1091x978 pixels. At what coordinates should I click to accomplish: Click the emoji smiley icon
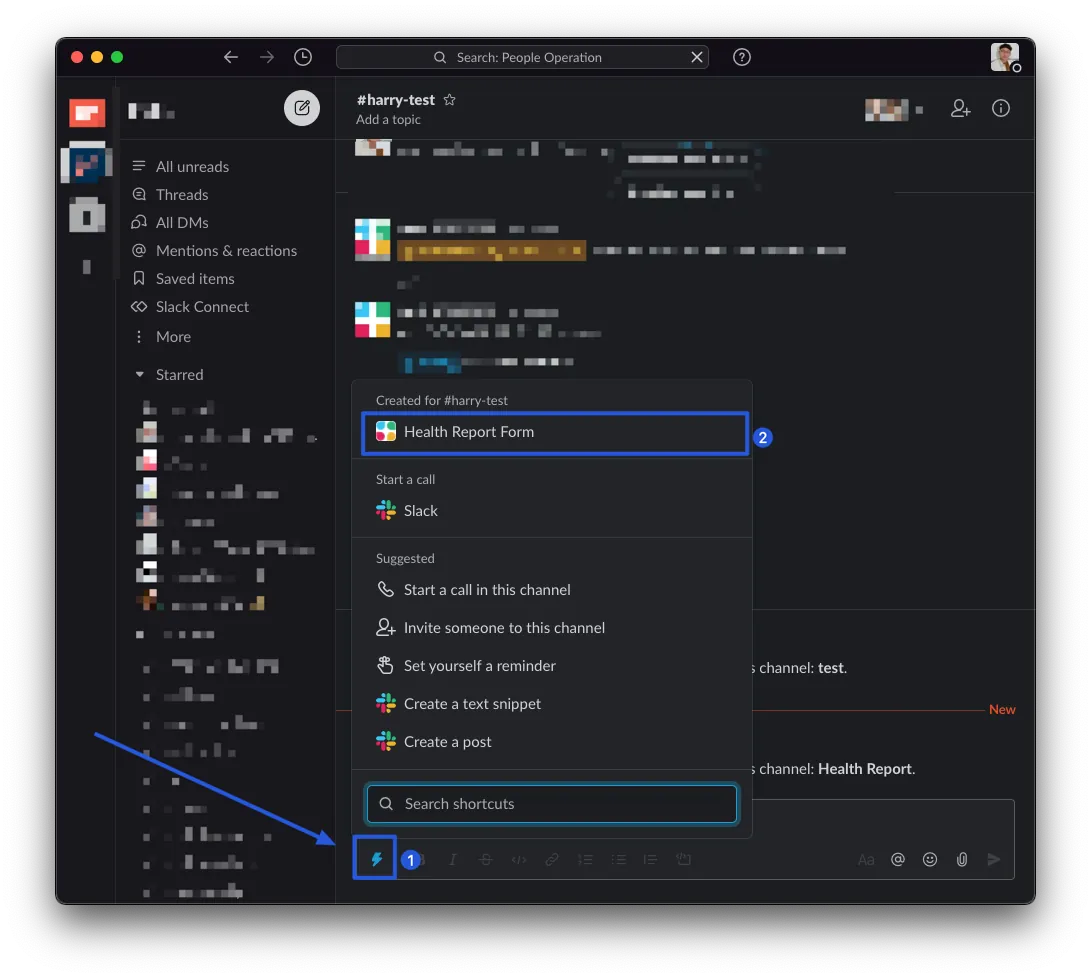930,860
